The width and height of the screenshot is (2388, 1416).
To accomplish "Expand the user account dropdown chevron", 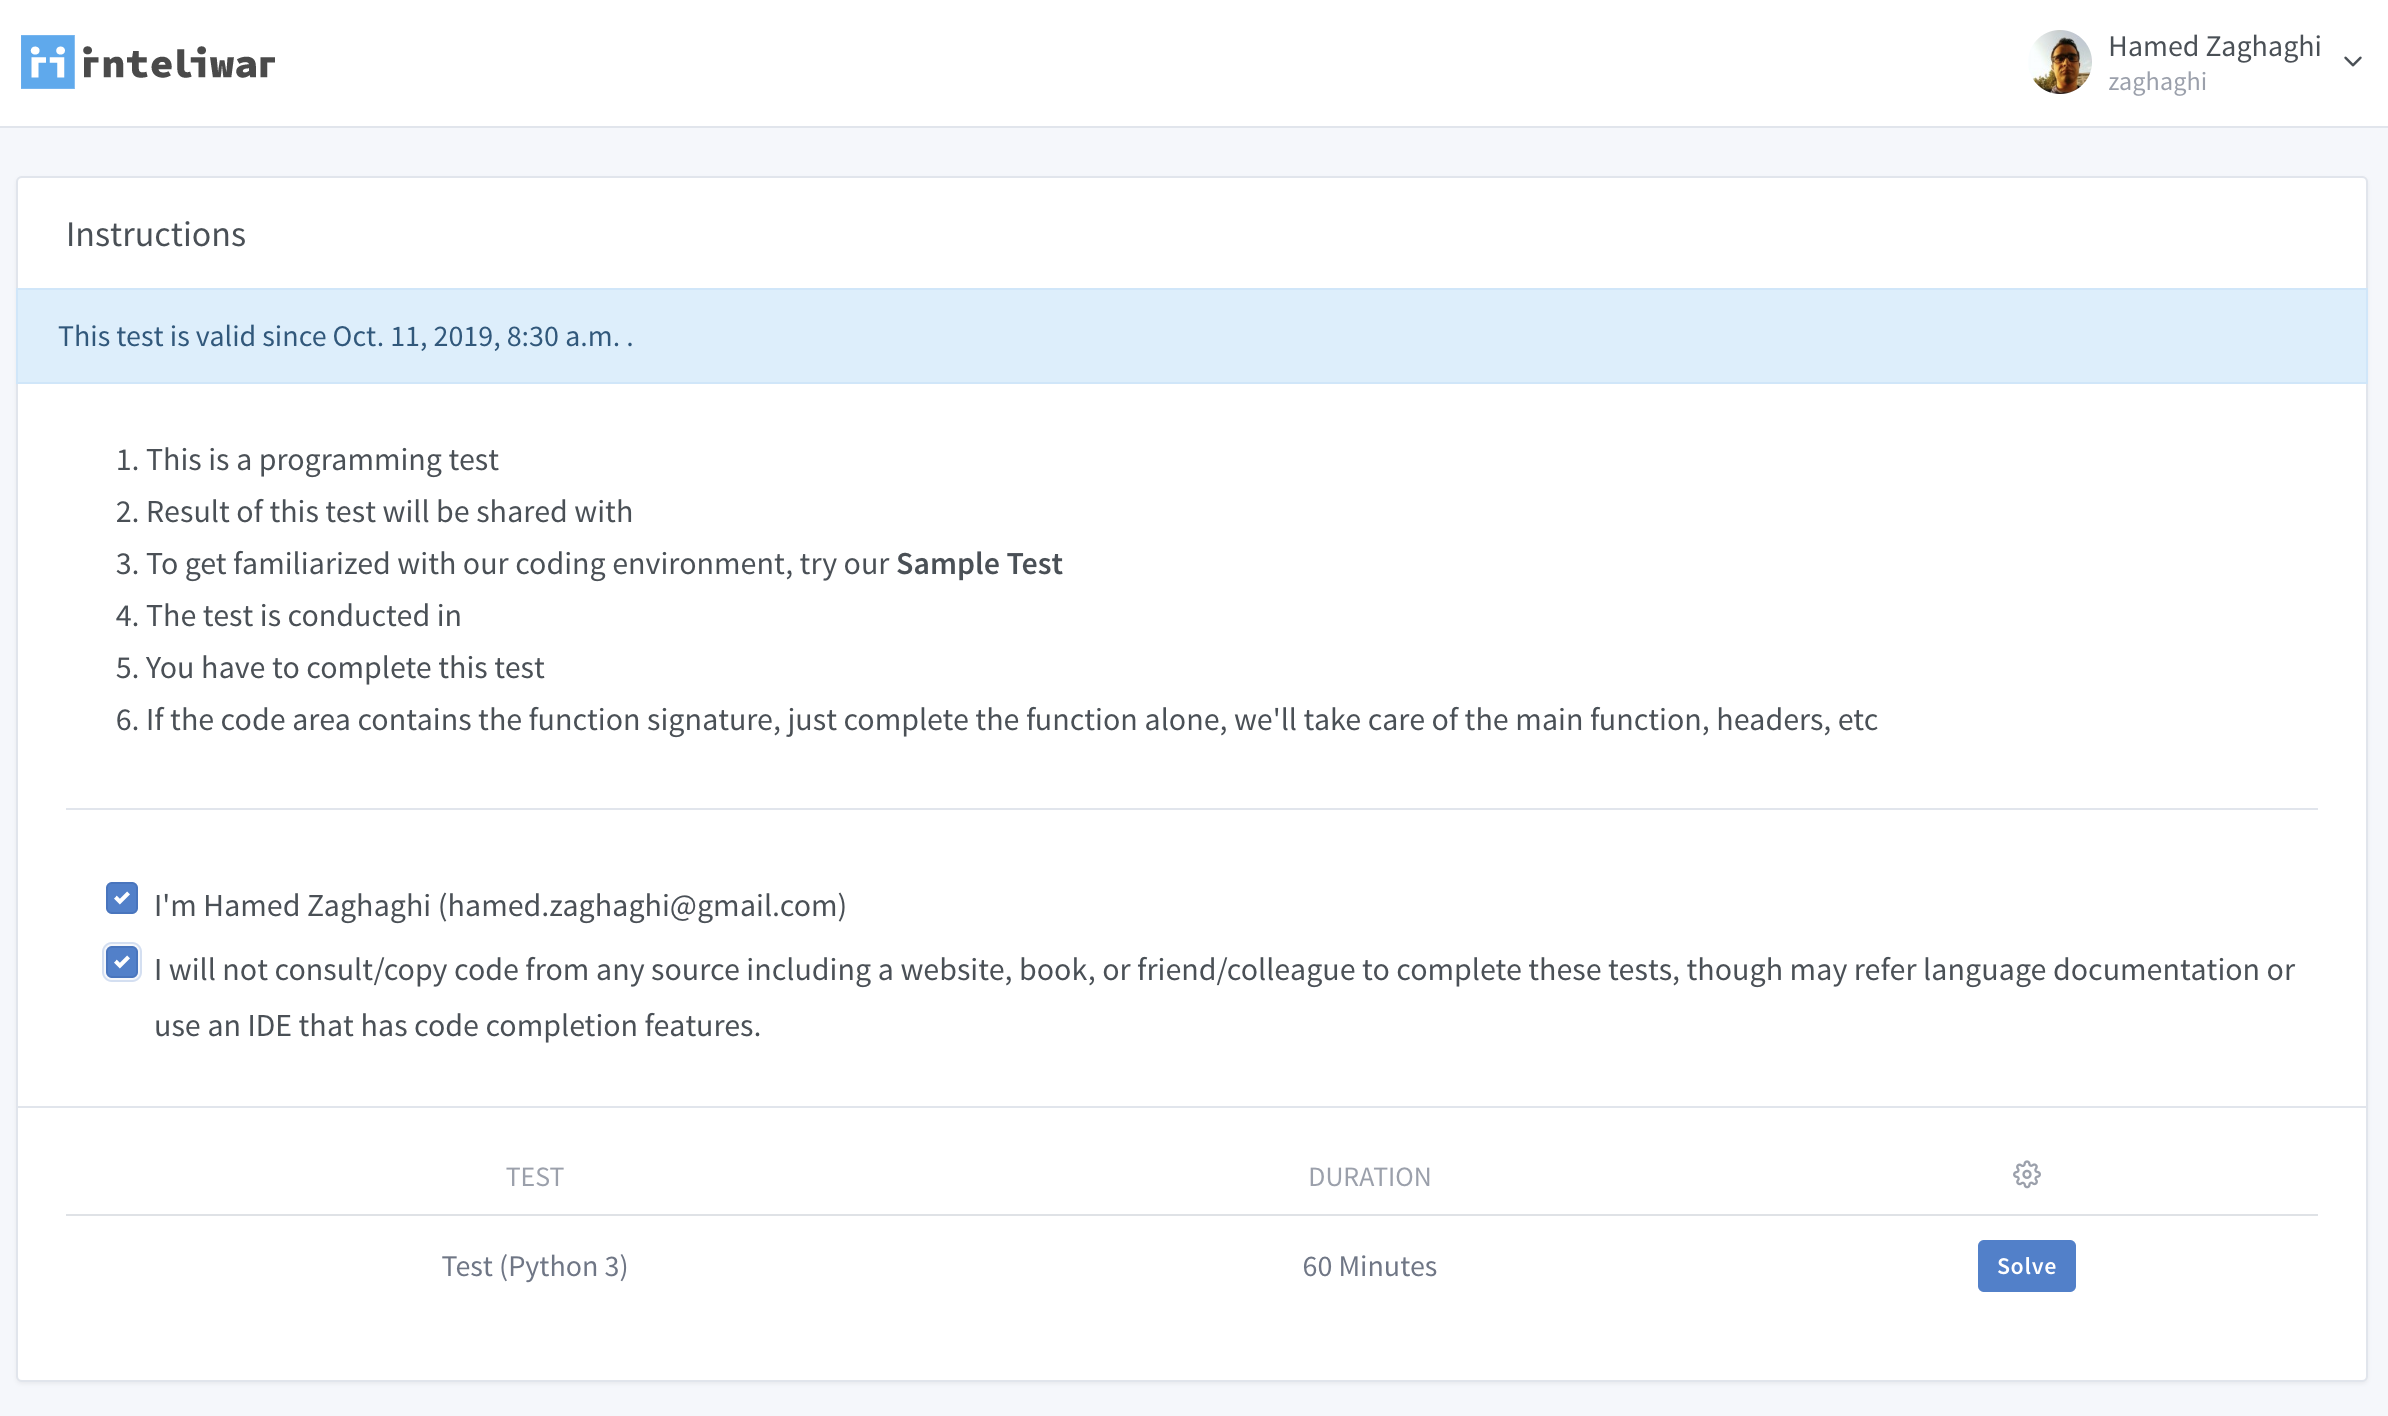I will [x=2353, y=62].
